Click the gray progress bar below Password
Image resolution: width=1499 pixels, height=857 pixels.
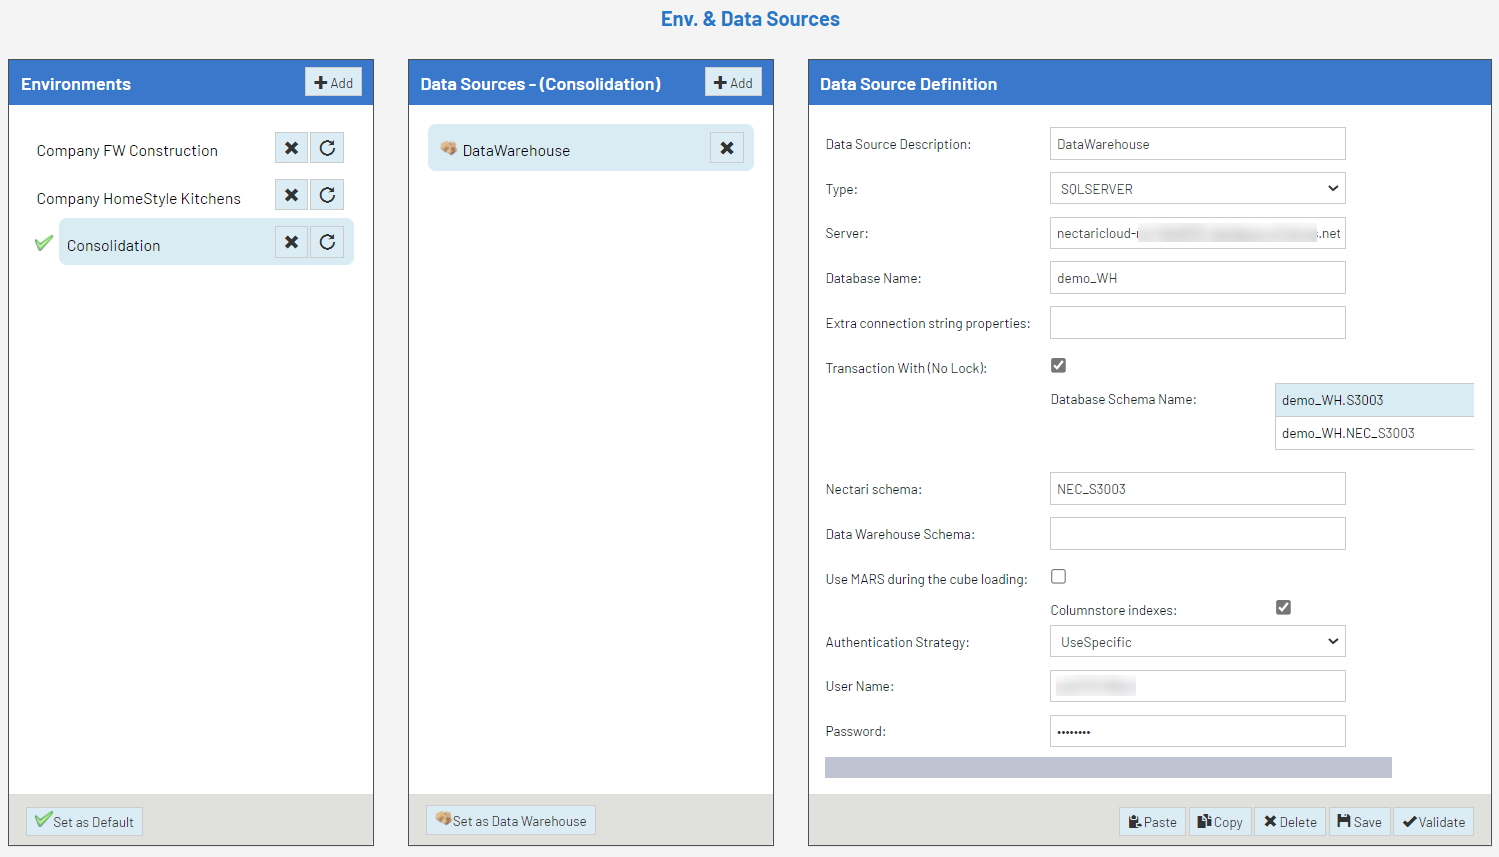1108,767
